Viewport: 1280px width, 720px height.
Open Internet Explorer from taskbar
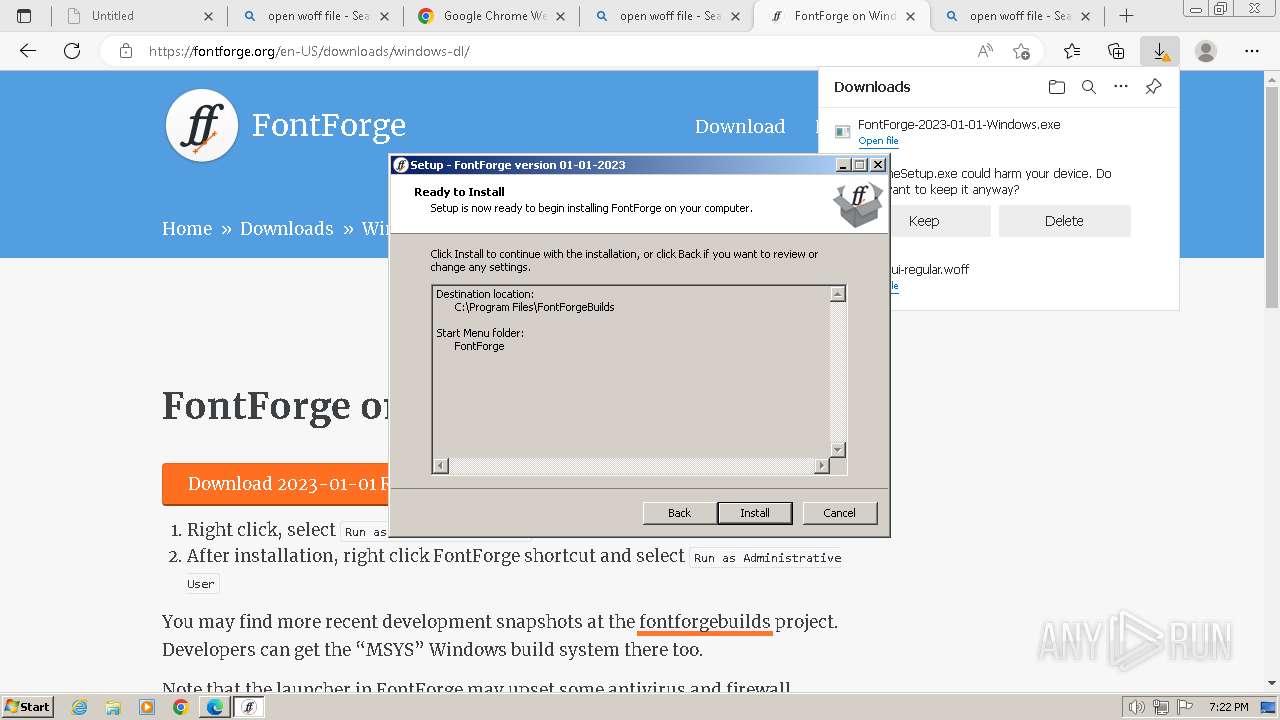[80, 707]
